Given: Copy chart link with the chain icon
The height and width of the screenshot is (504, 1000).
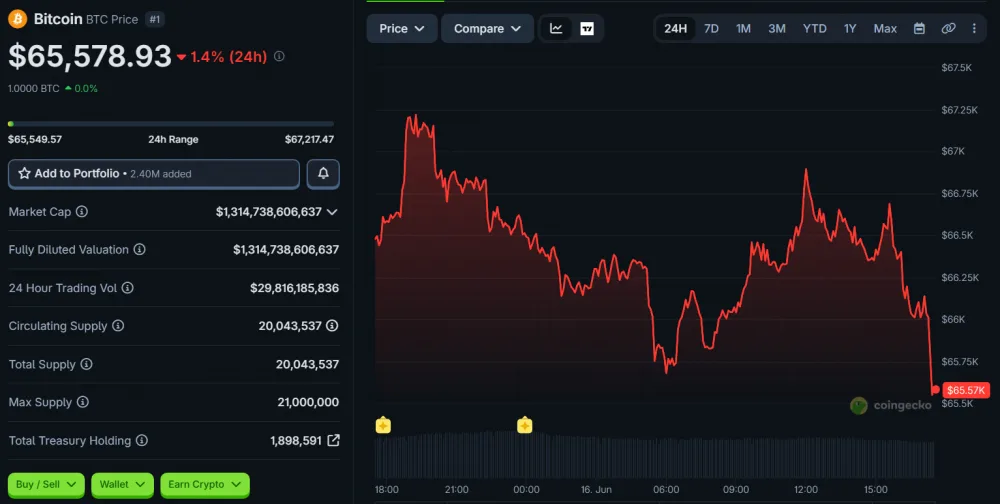Looking at the screenshot, I should tap(948, 29).
